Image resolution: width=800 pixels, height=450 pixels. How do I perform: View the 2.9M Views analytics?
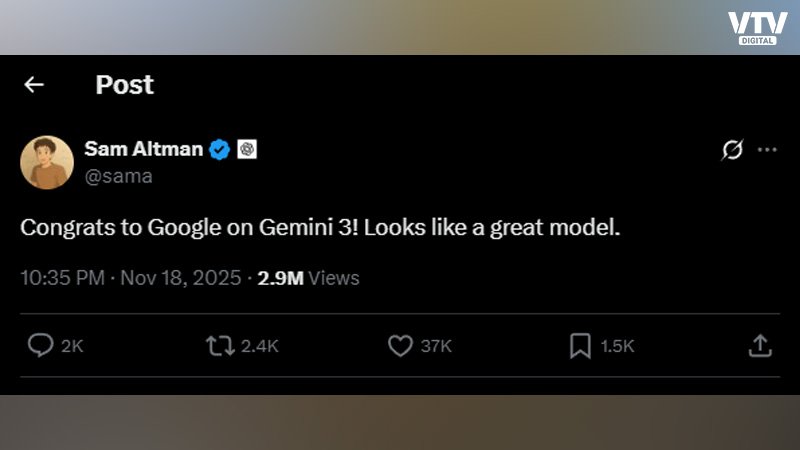pyautogui.click(x=308, y=278)
